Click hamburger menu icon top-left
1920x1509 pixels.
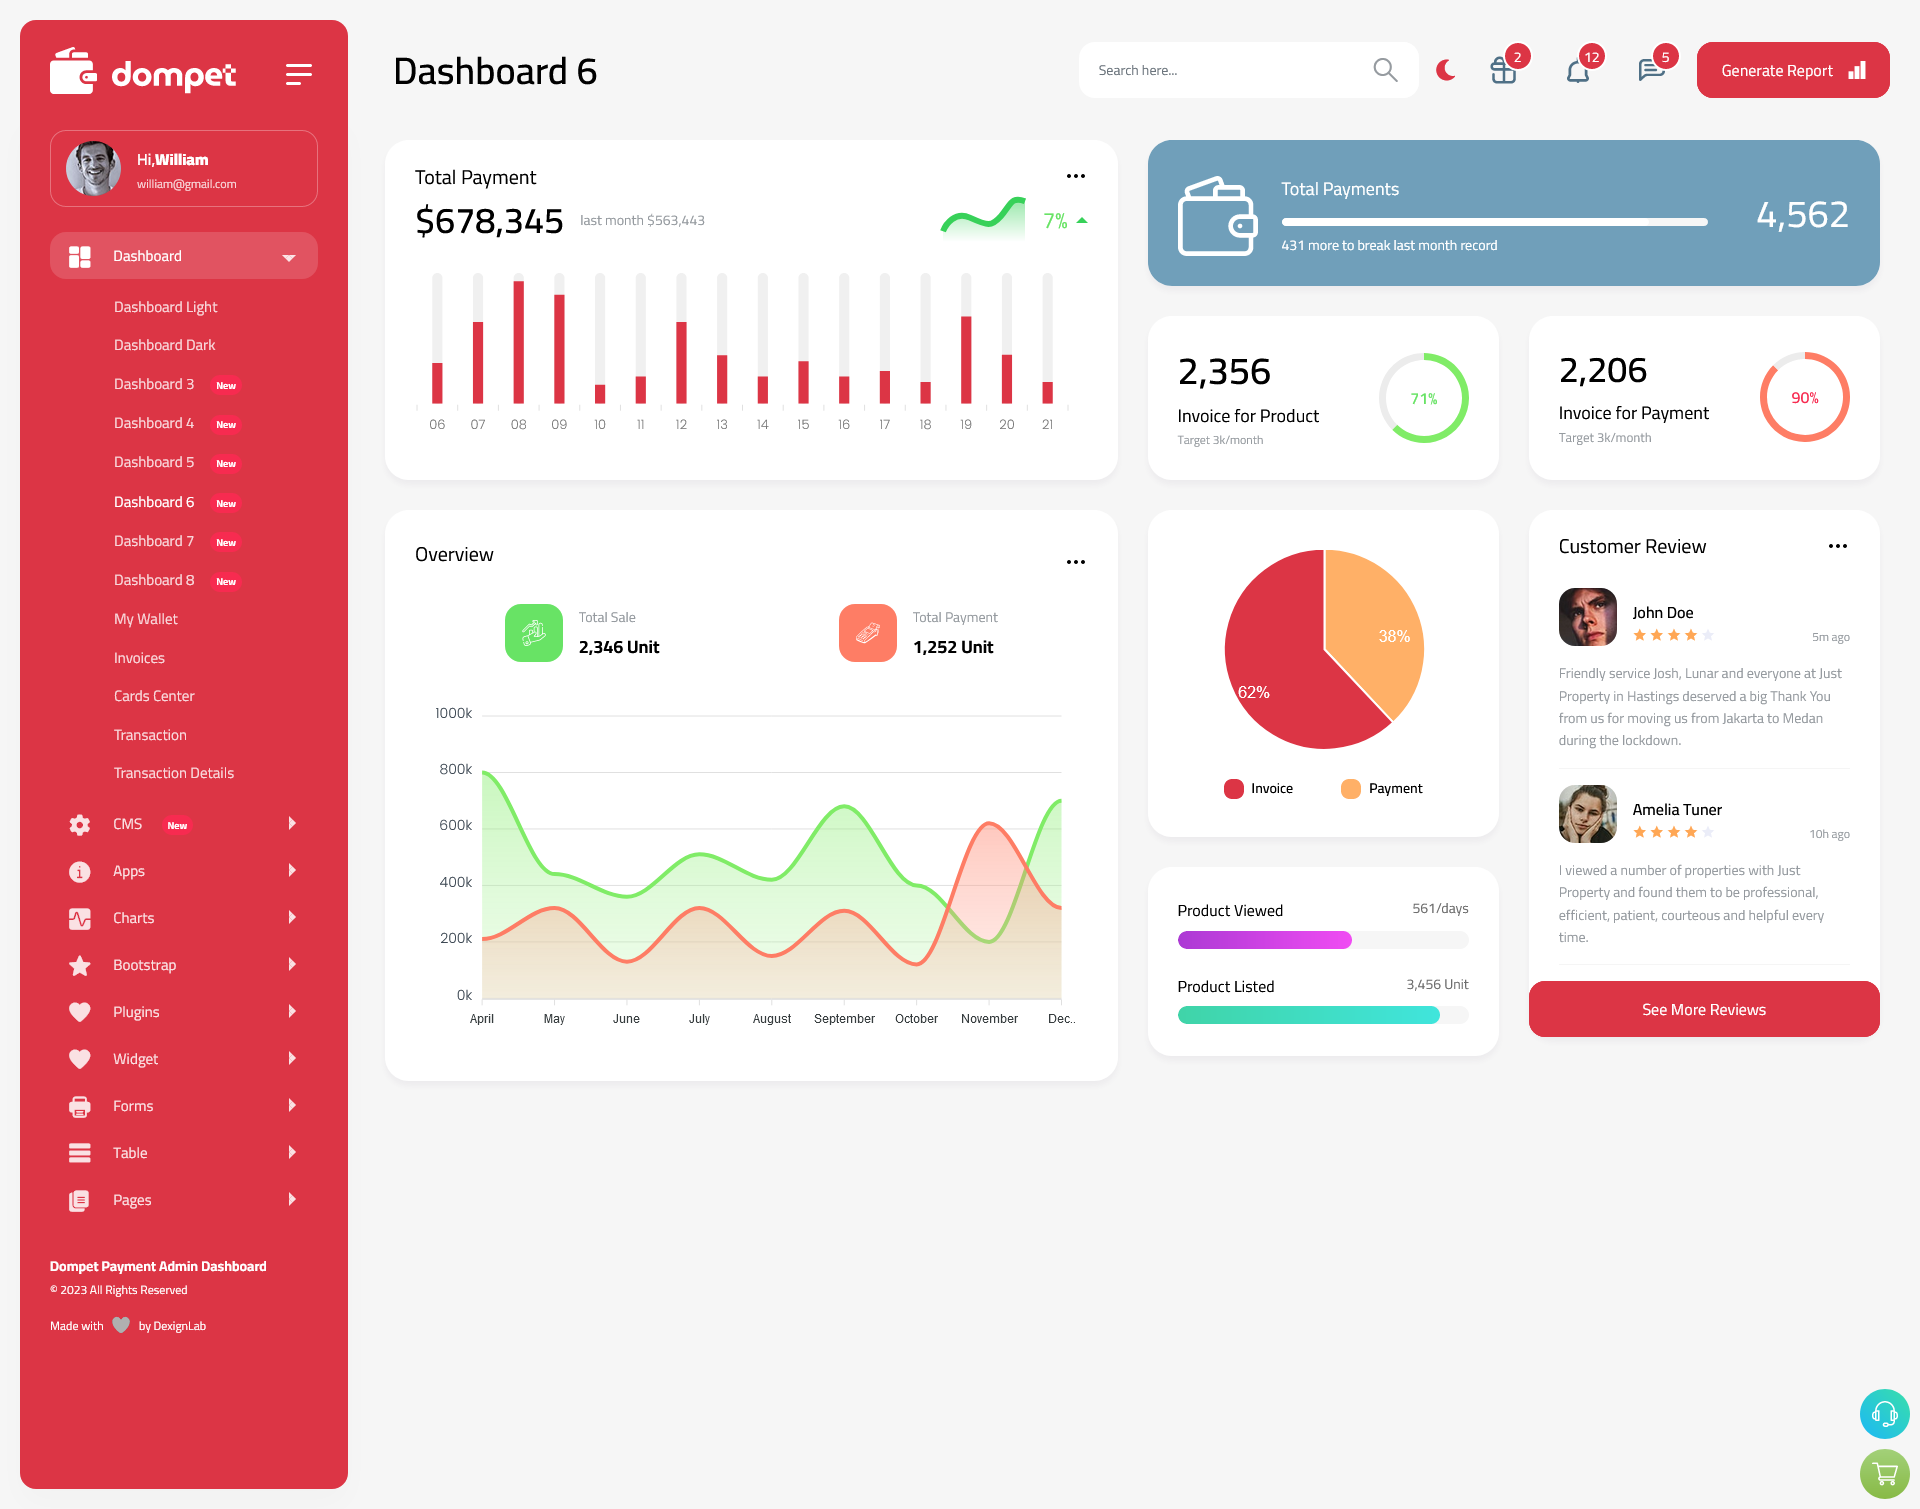(299, 73)
